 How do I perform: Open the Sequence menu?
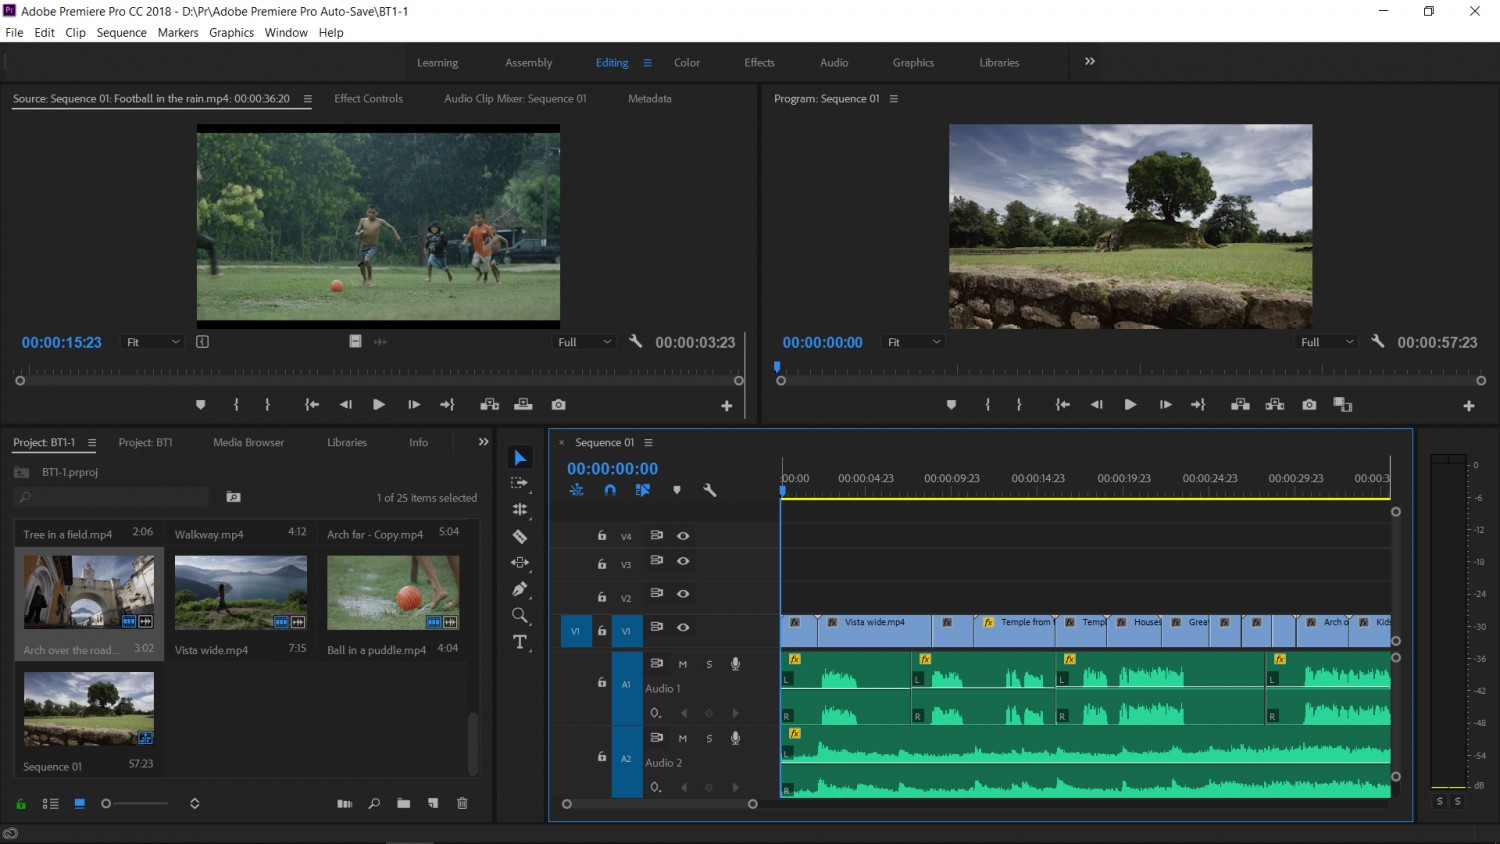click(122, 33)
